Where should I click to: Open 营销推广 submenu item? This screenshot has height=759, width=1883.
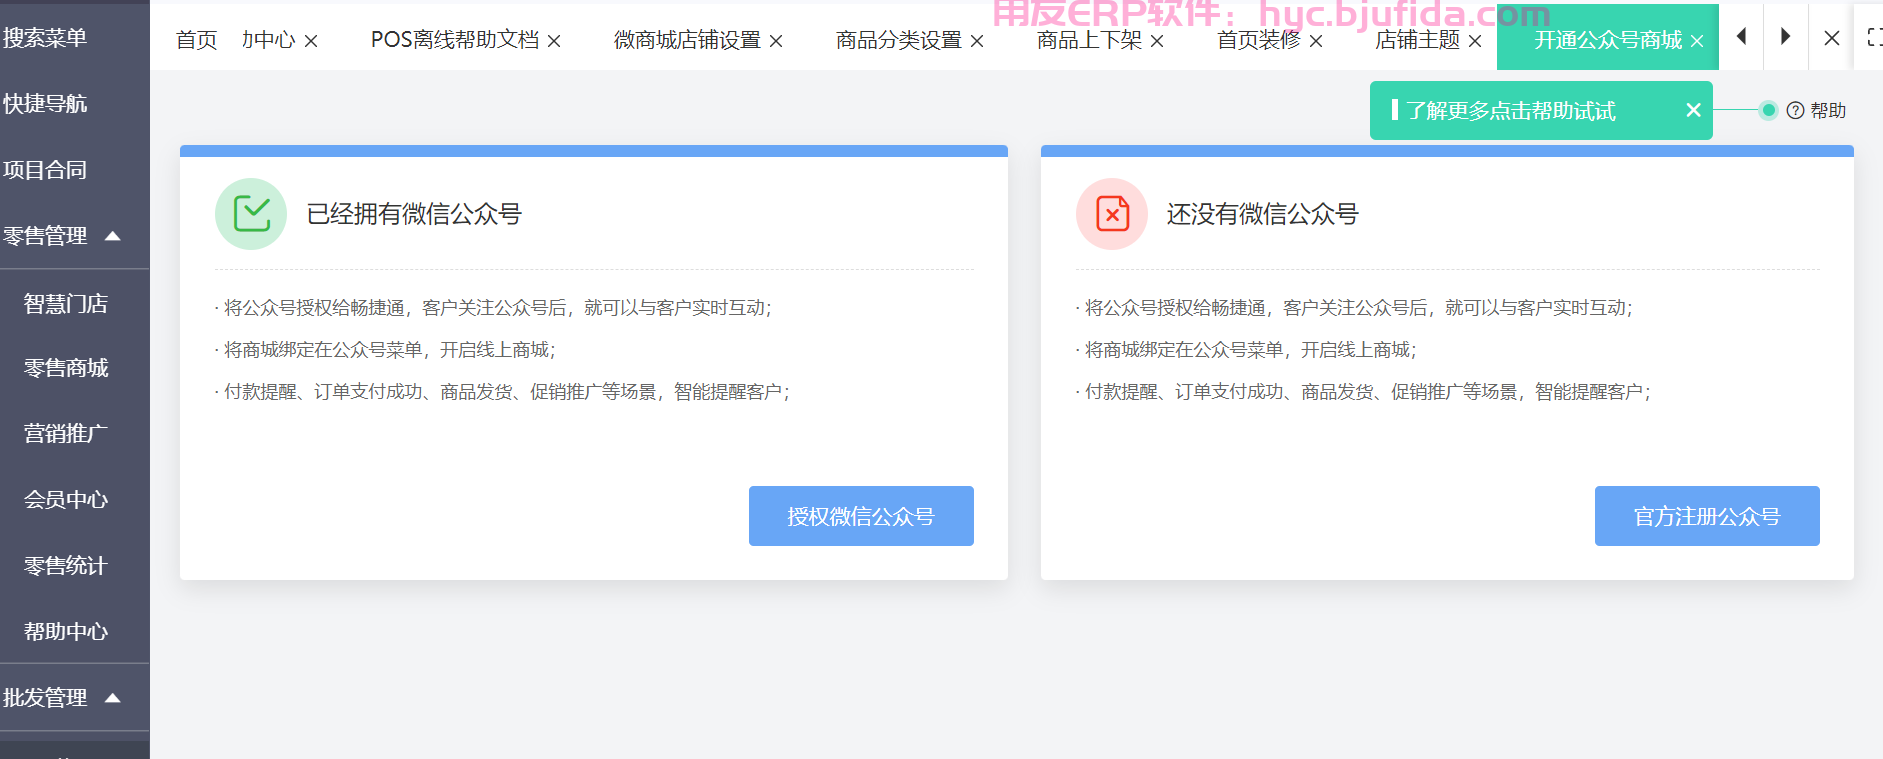click(66, 434)
